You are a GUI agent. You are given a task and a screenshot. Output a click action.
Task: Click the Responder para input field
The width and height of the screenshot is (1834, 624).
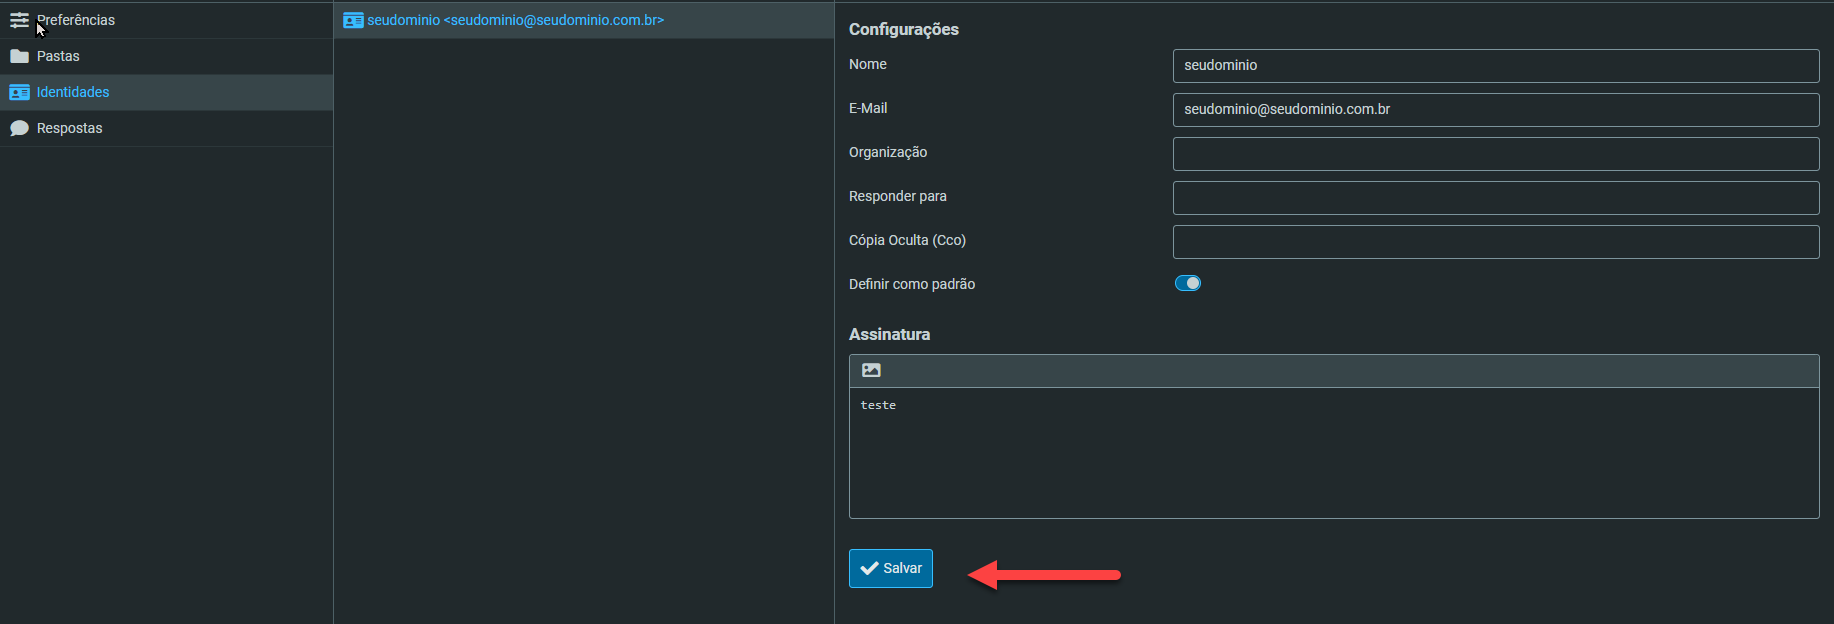click(1495, 198)
